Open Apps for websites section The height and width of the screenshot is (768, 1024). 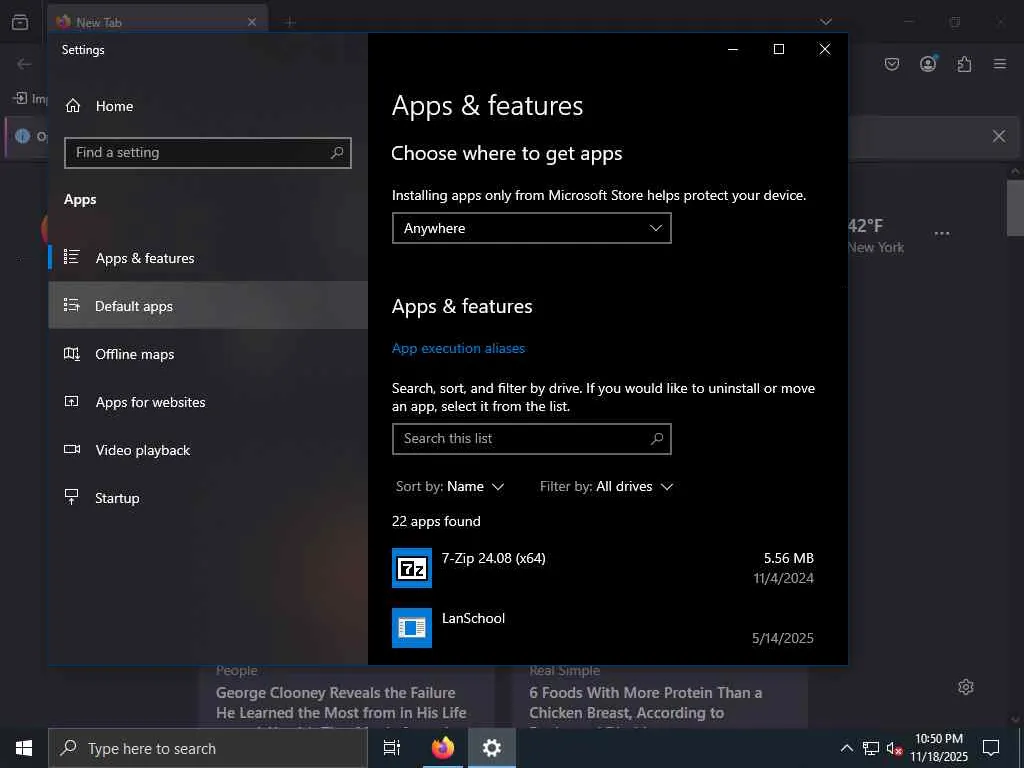click(x=208, y=402)
